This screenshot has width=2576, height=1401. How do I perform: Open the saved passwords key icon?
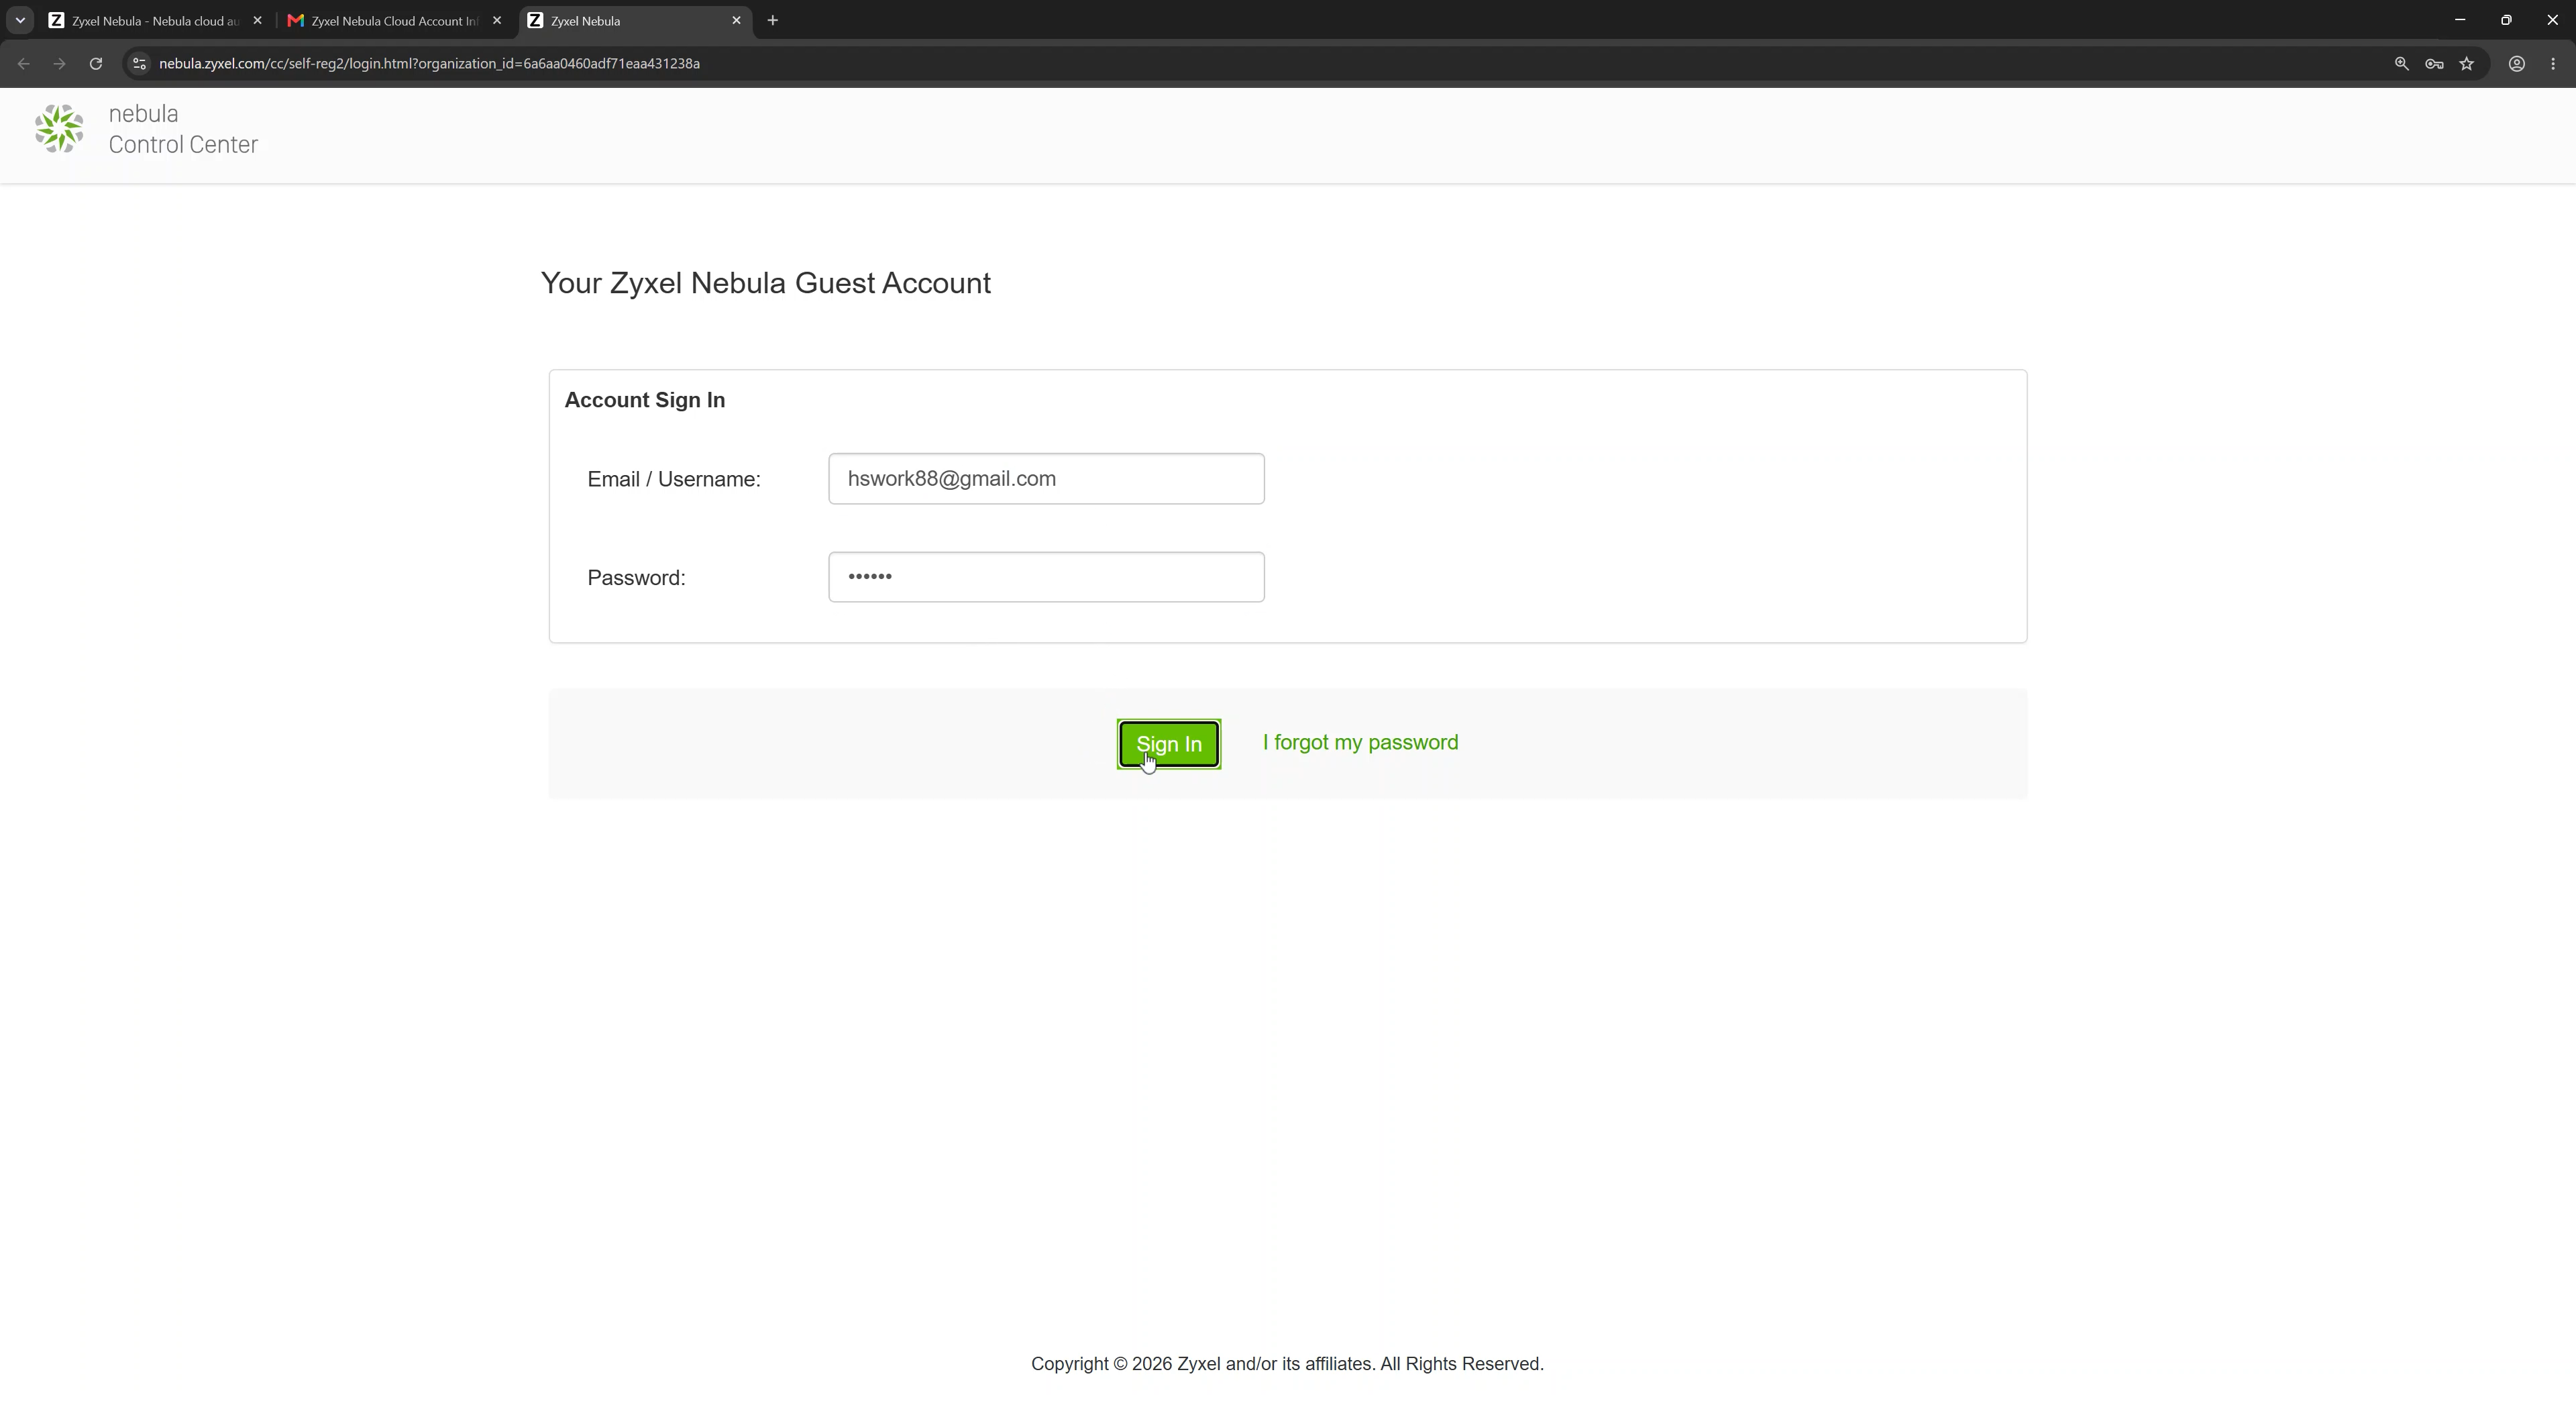pyautogui.click(x=2434, y=64)
